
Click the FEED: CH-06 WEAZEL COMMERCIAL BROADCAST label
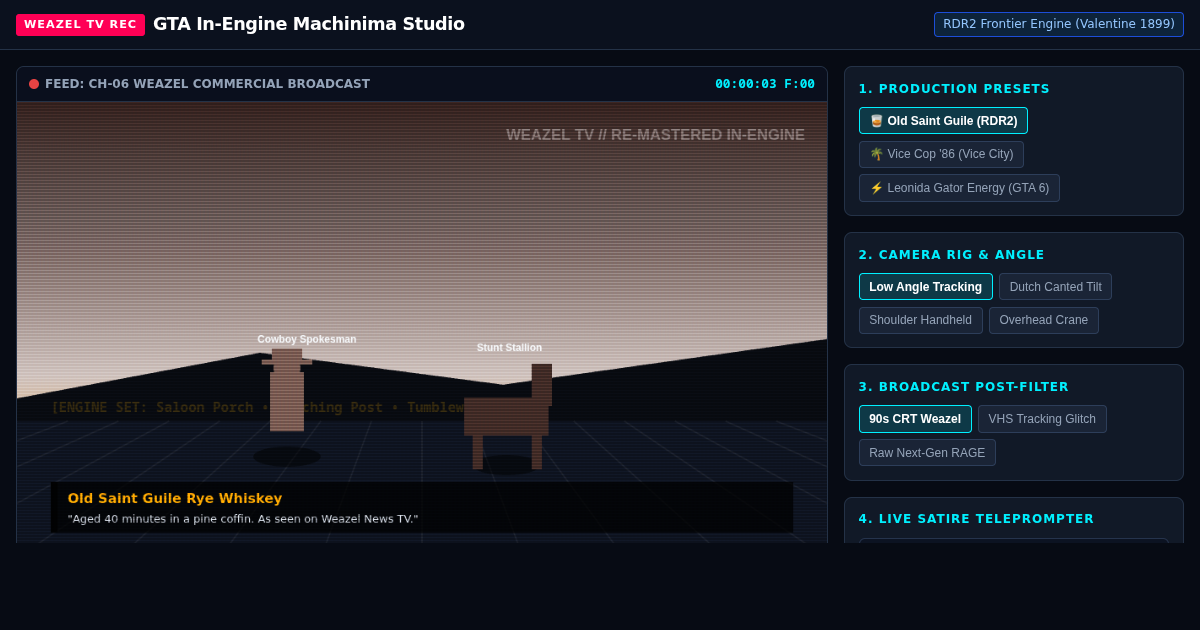coord(207,84)
